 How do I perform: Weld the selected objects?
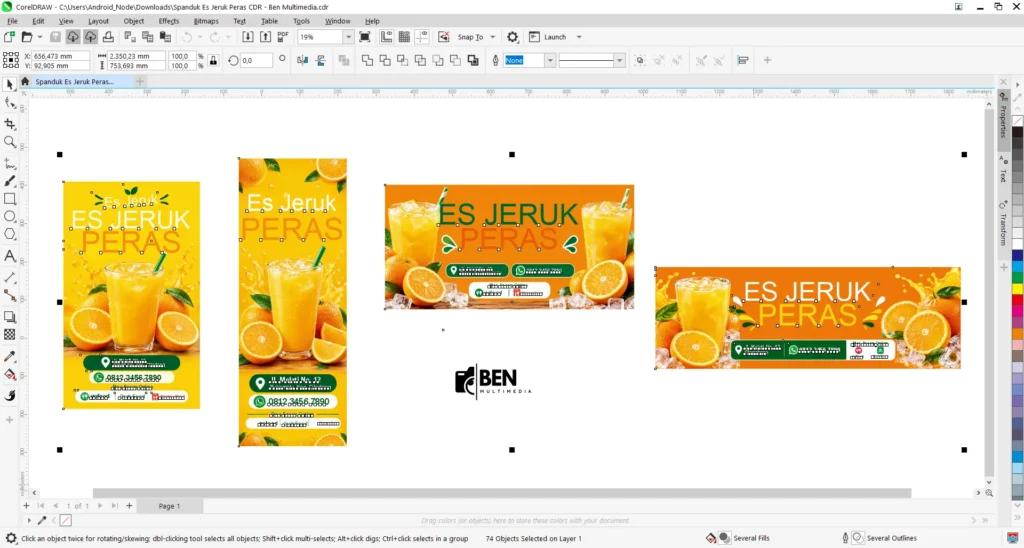(x=368, y=60)
